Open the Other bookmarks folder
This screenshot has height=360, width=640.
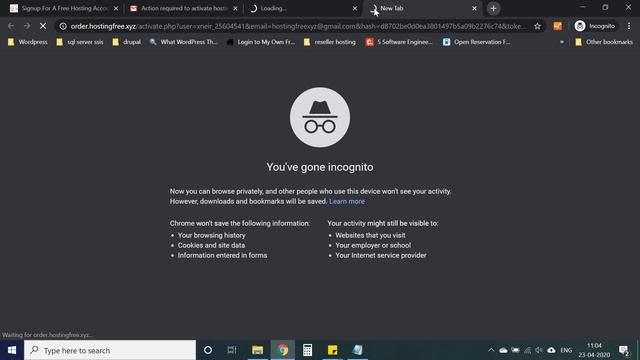click(604, 42)
